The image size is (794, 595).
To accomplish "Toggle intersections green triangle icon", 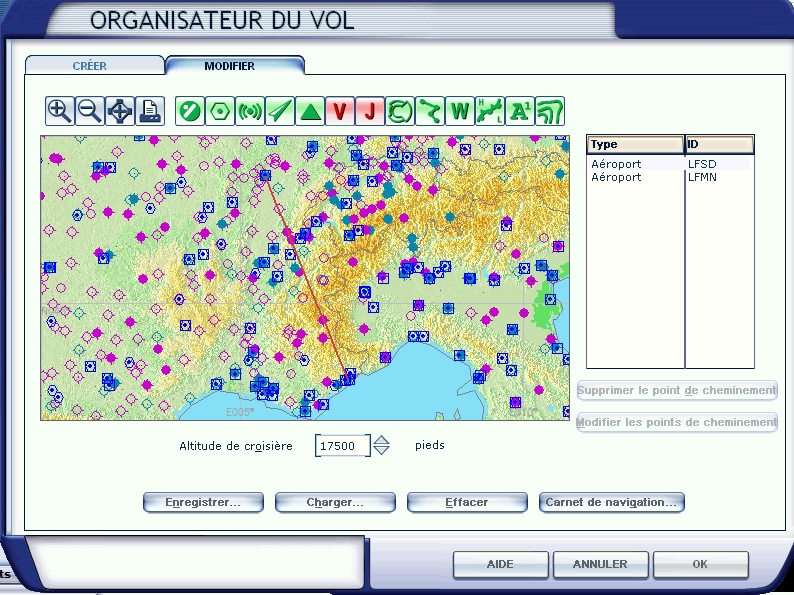I will 310,111.
